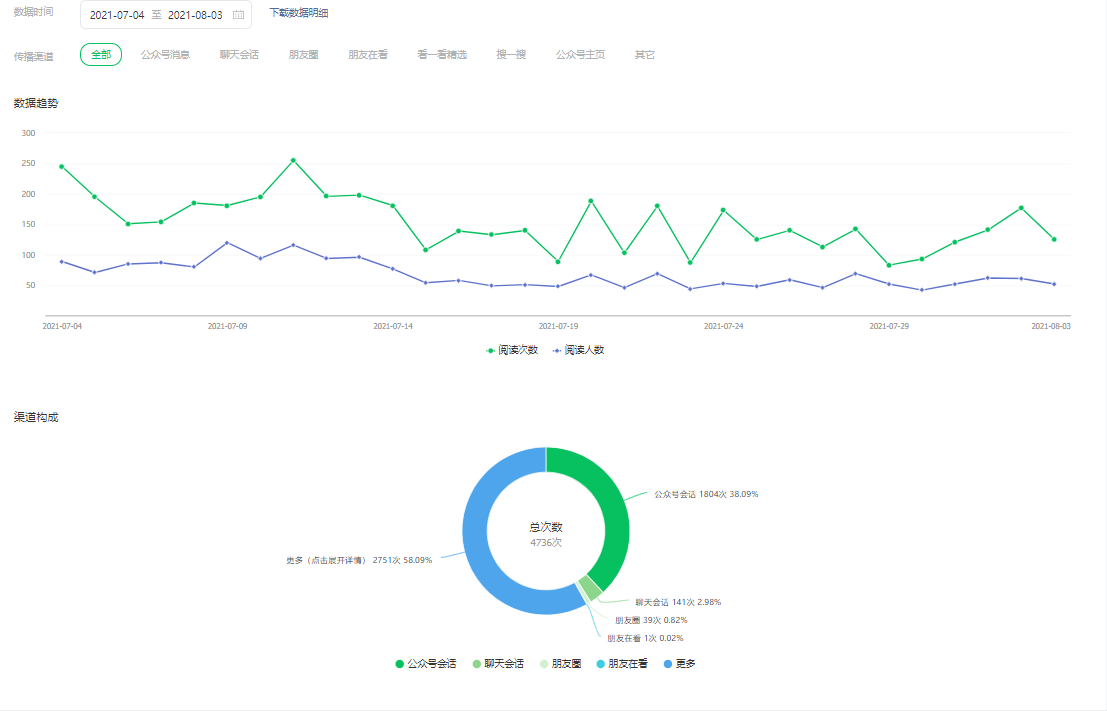Toggle 公众号会话 in donut chart legend

[x=427, y=663]
